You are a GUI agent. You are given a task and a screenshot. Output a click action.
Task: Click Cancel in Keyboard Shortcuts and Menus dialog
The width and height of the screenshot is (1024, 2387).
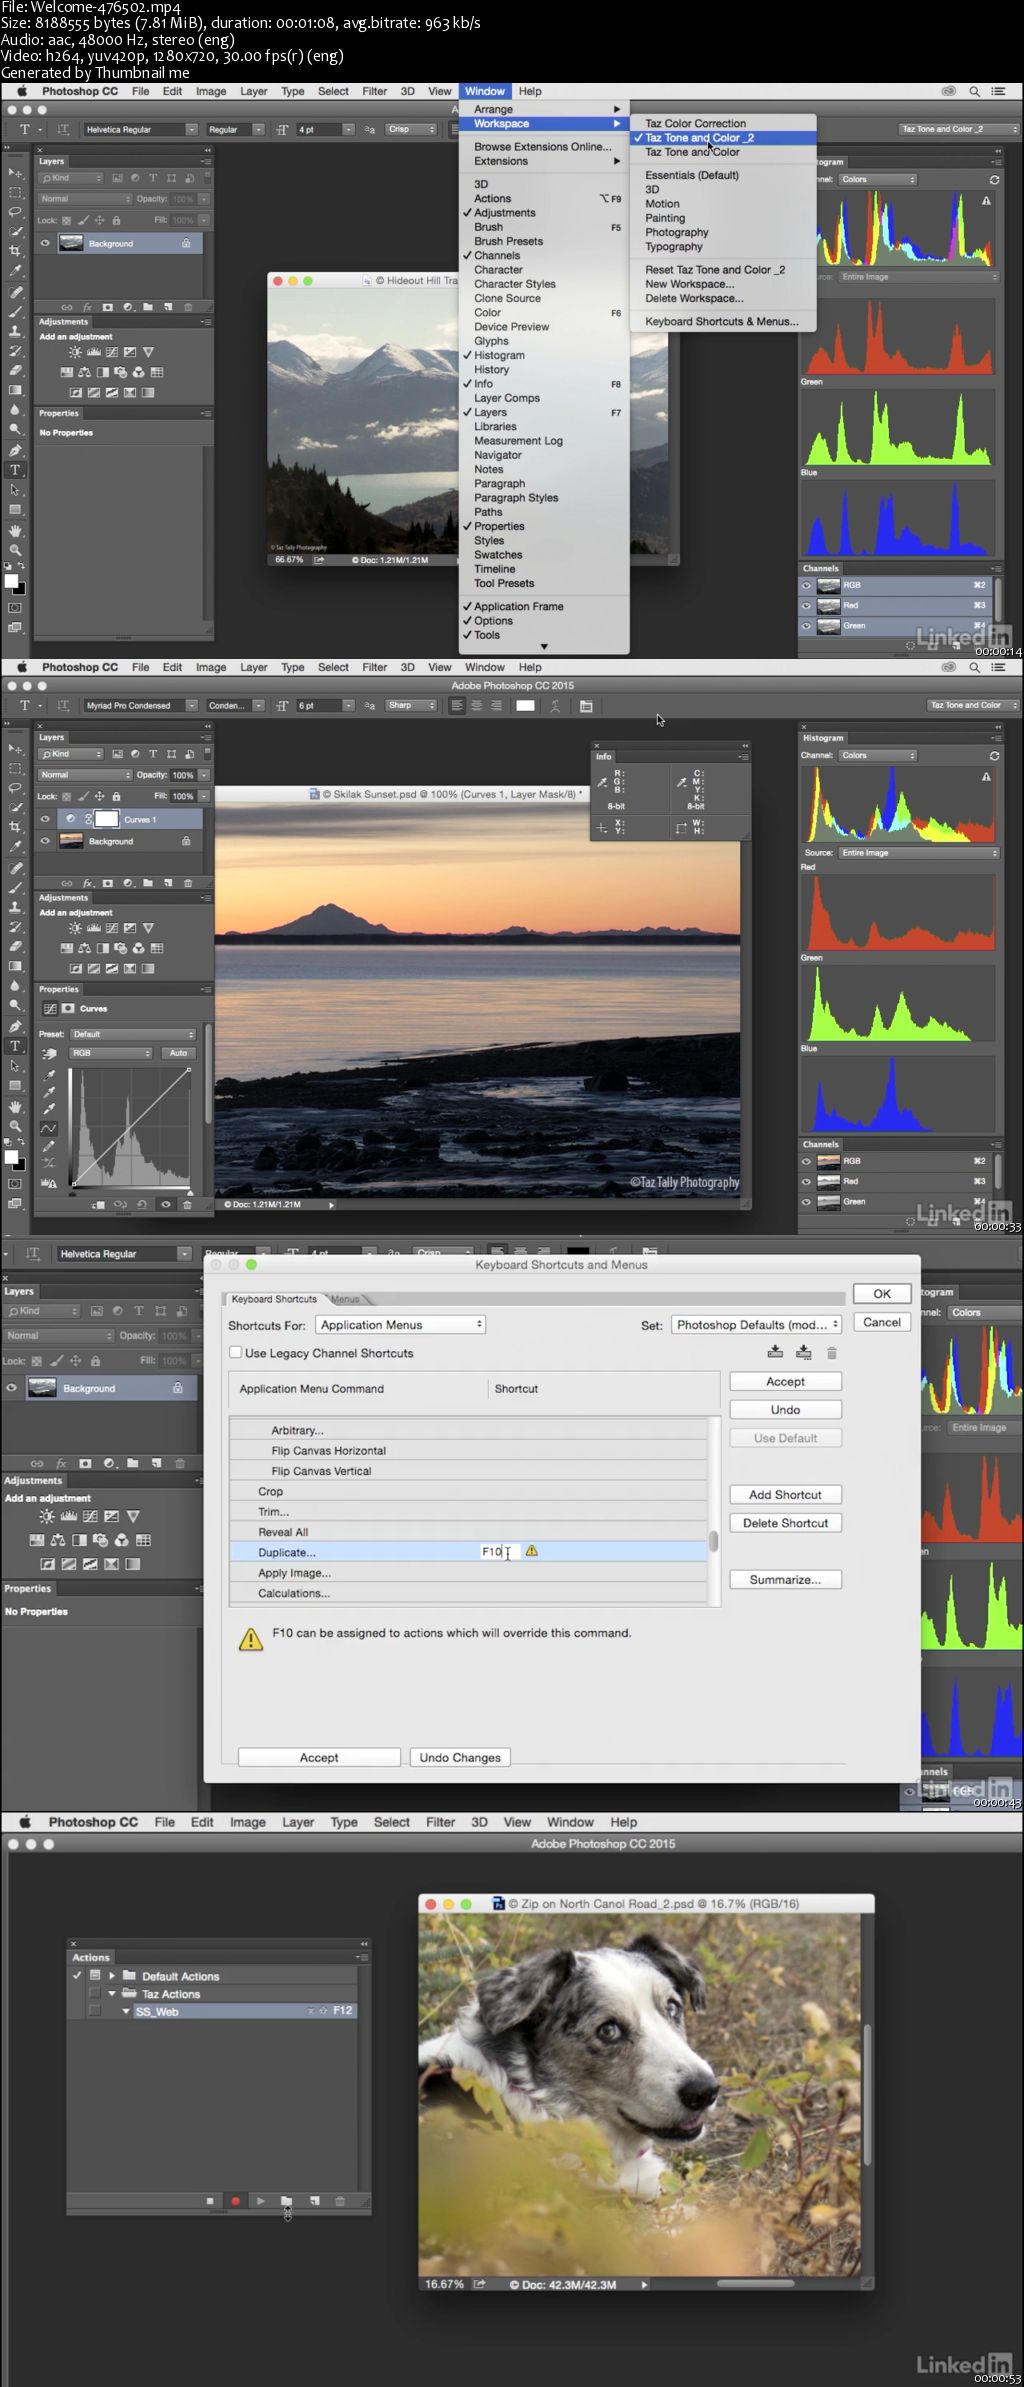[x=882, y=1322]
